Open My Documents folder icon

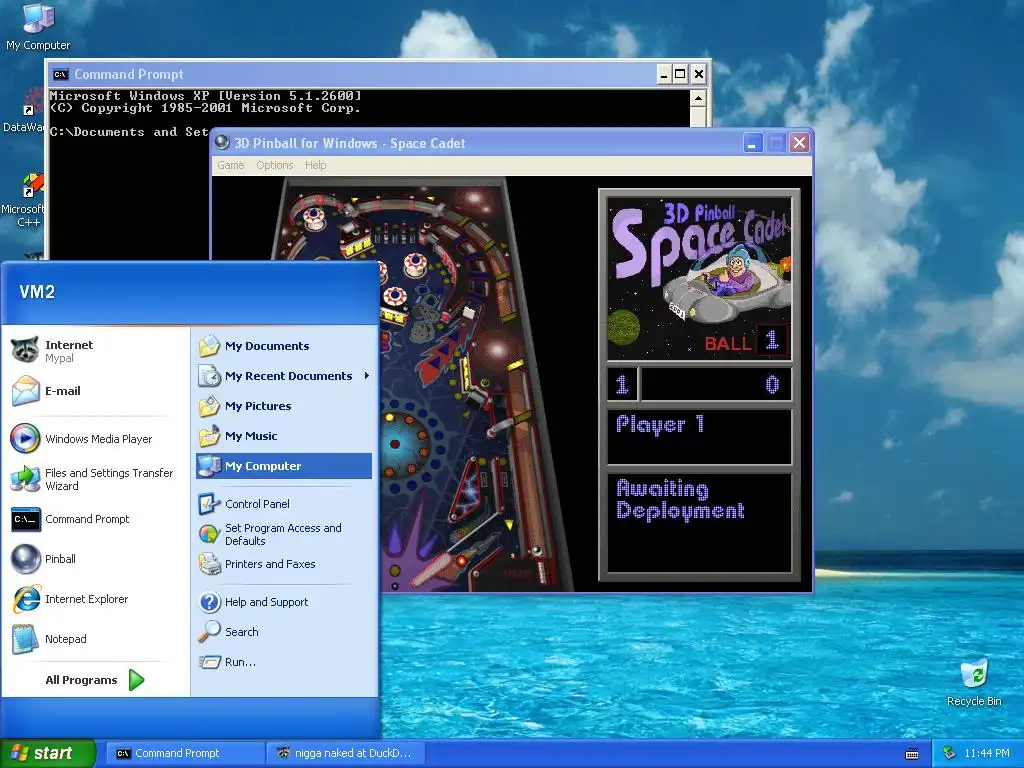[x=210, y=346]
